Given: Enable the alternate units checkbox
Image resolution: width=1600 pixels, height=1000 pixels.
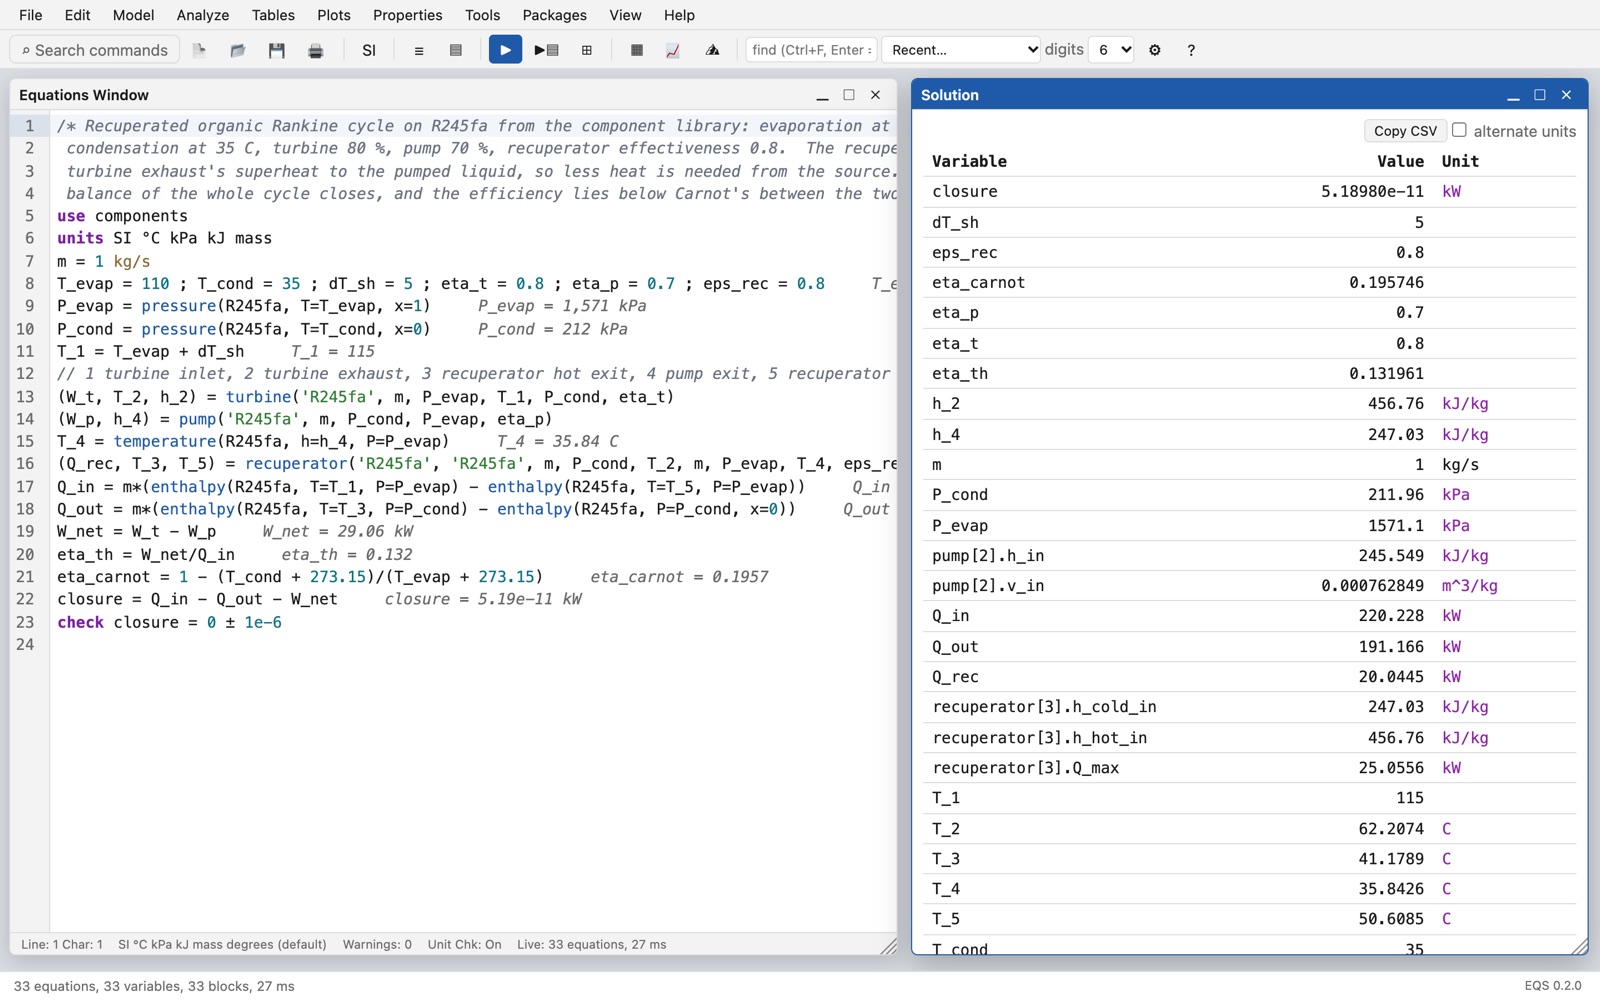Looking at the screenshot, I should 1459,130.
